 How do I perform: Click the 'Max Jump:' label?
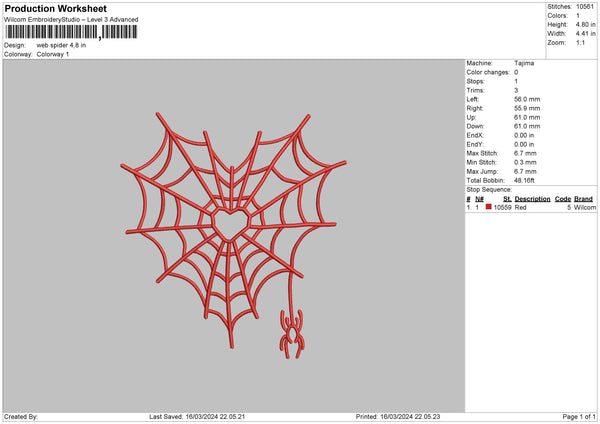481,172
